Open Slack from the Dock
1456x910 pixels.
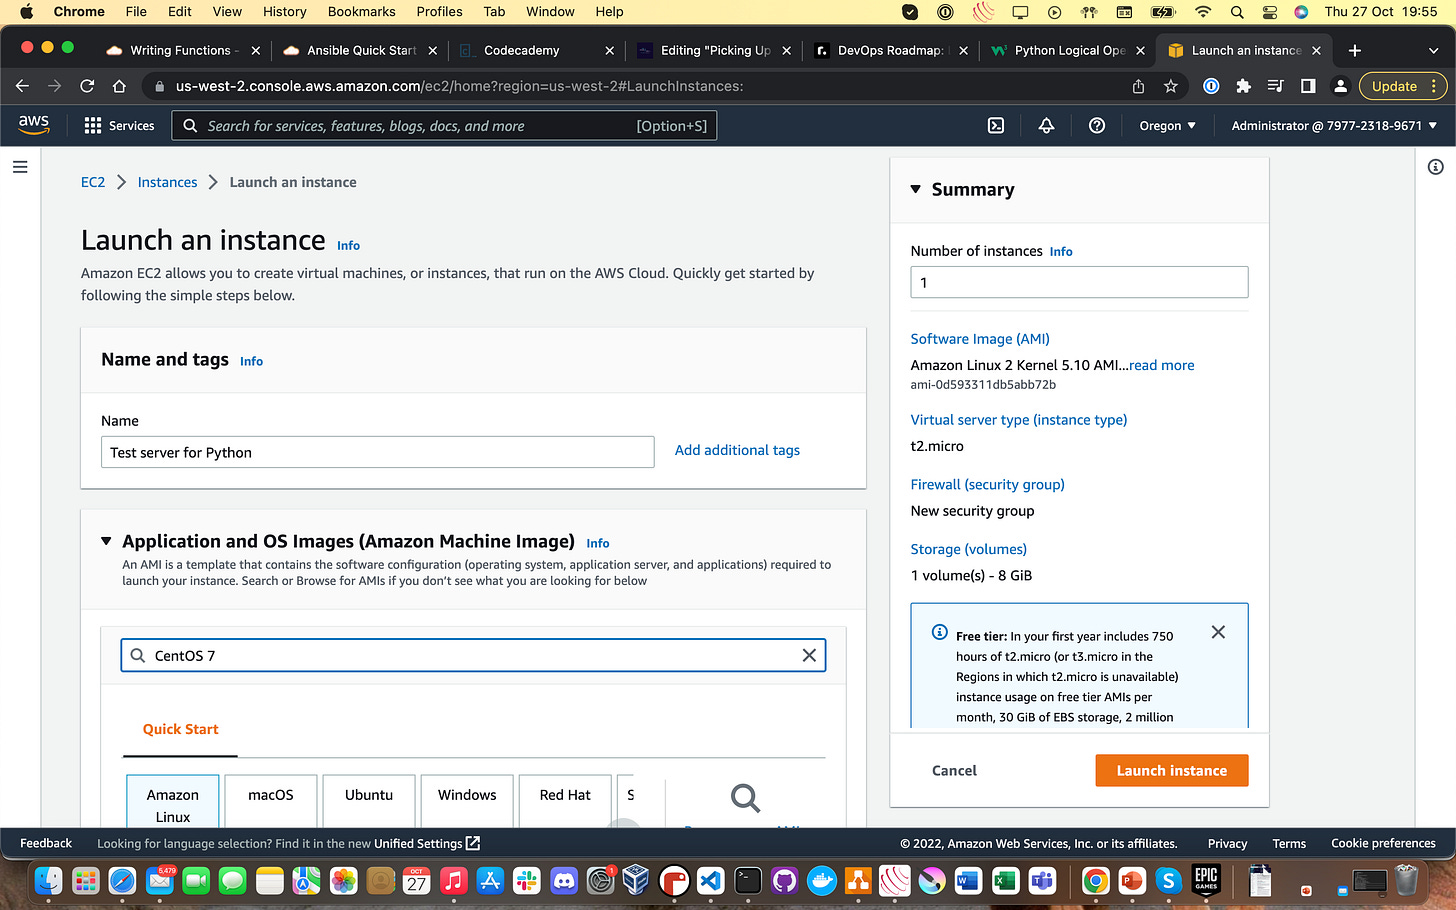point(526,881)
